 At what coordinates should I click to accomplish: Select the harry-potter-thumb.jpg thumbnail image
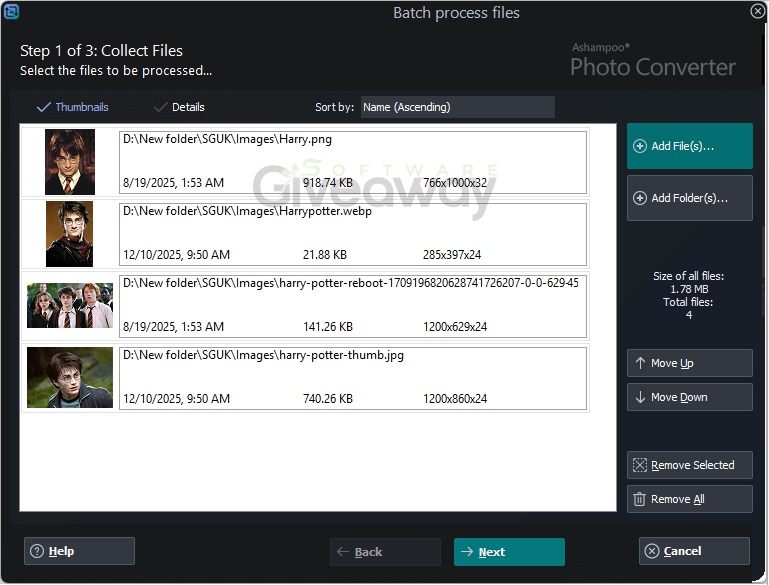point(70,378)
